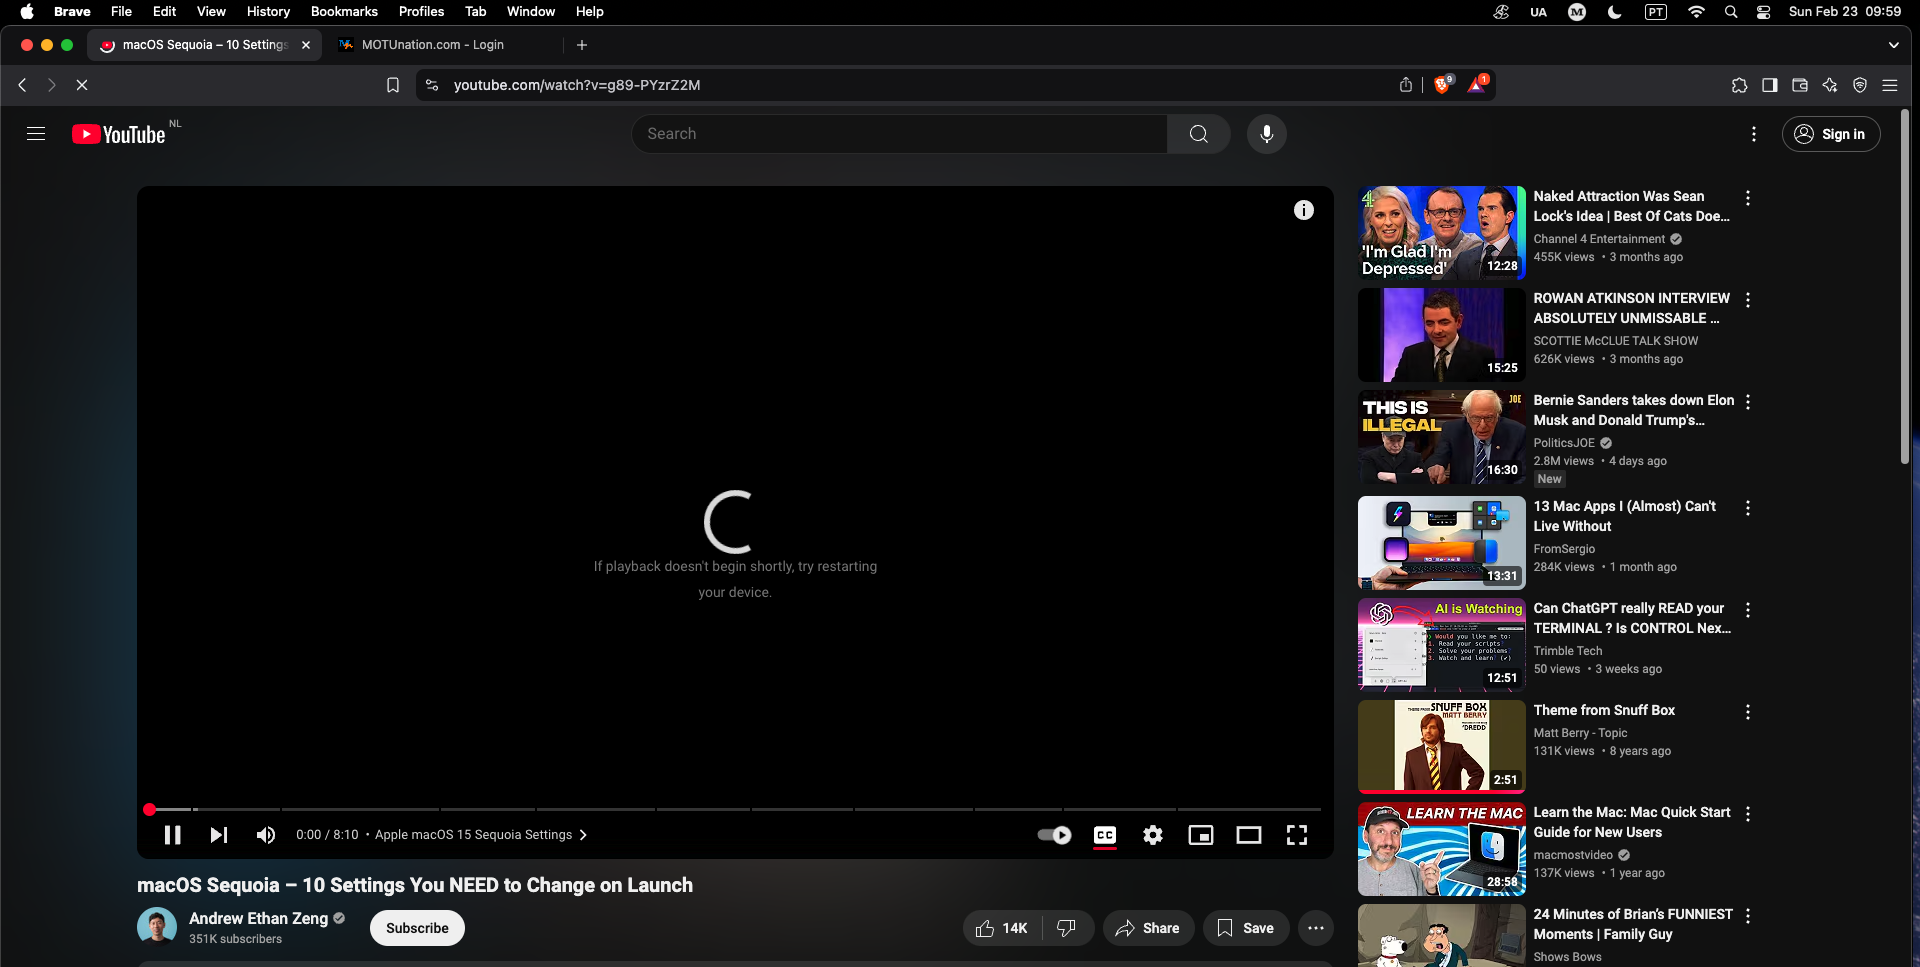Bookmark this page icon
Screen dimensions: 1920x967
[x=393, y=85]
